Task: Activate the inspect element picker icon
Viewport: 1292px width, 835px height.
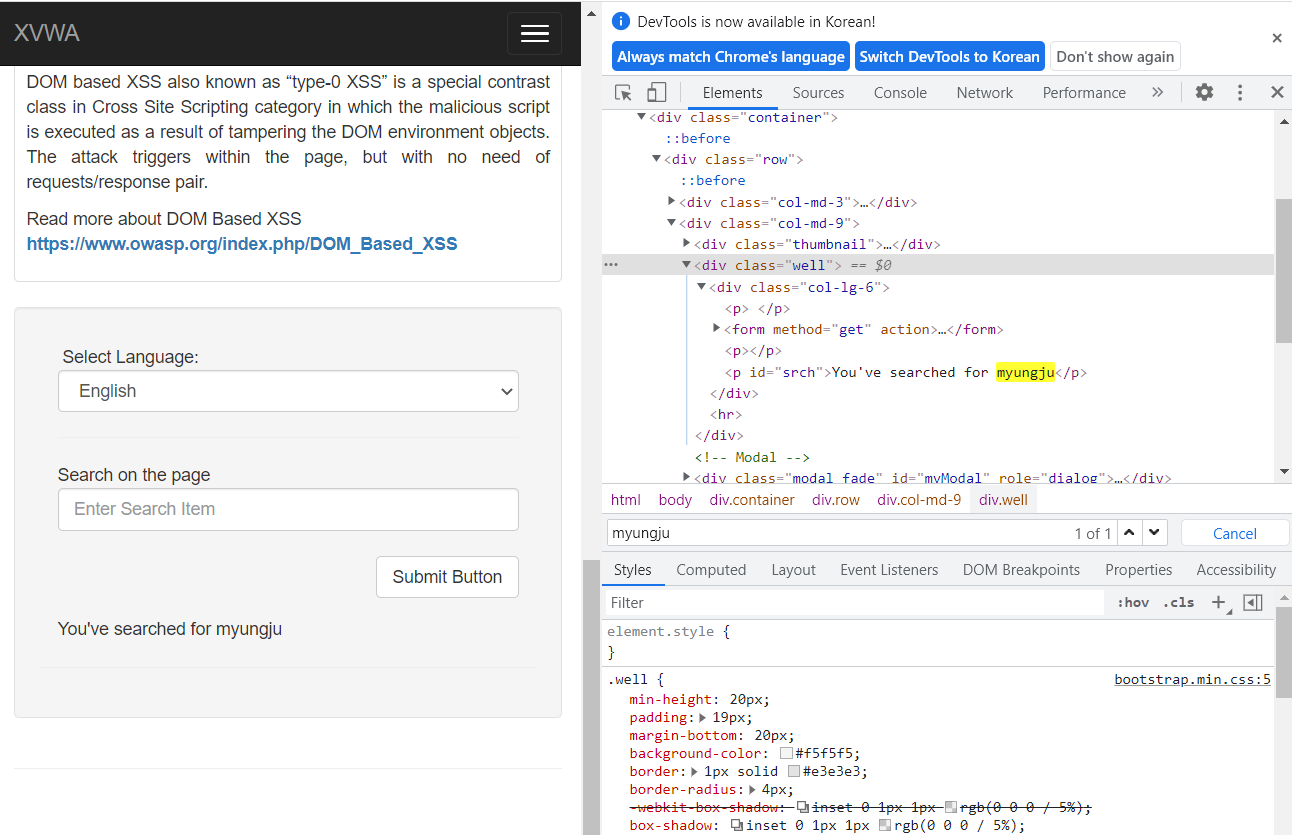Action: coord(623,92)
